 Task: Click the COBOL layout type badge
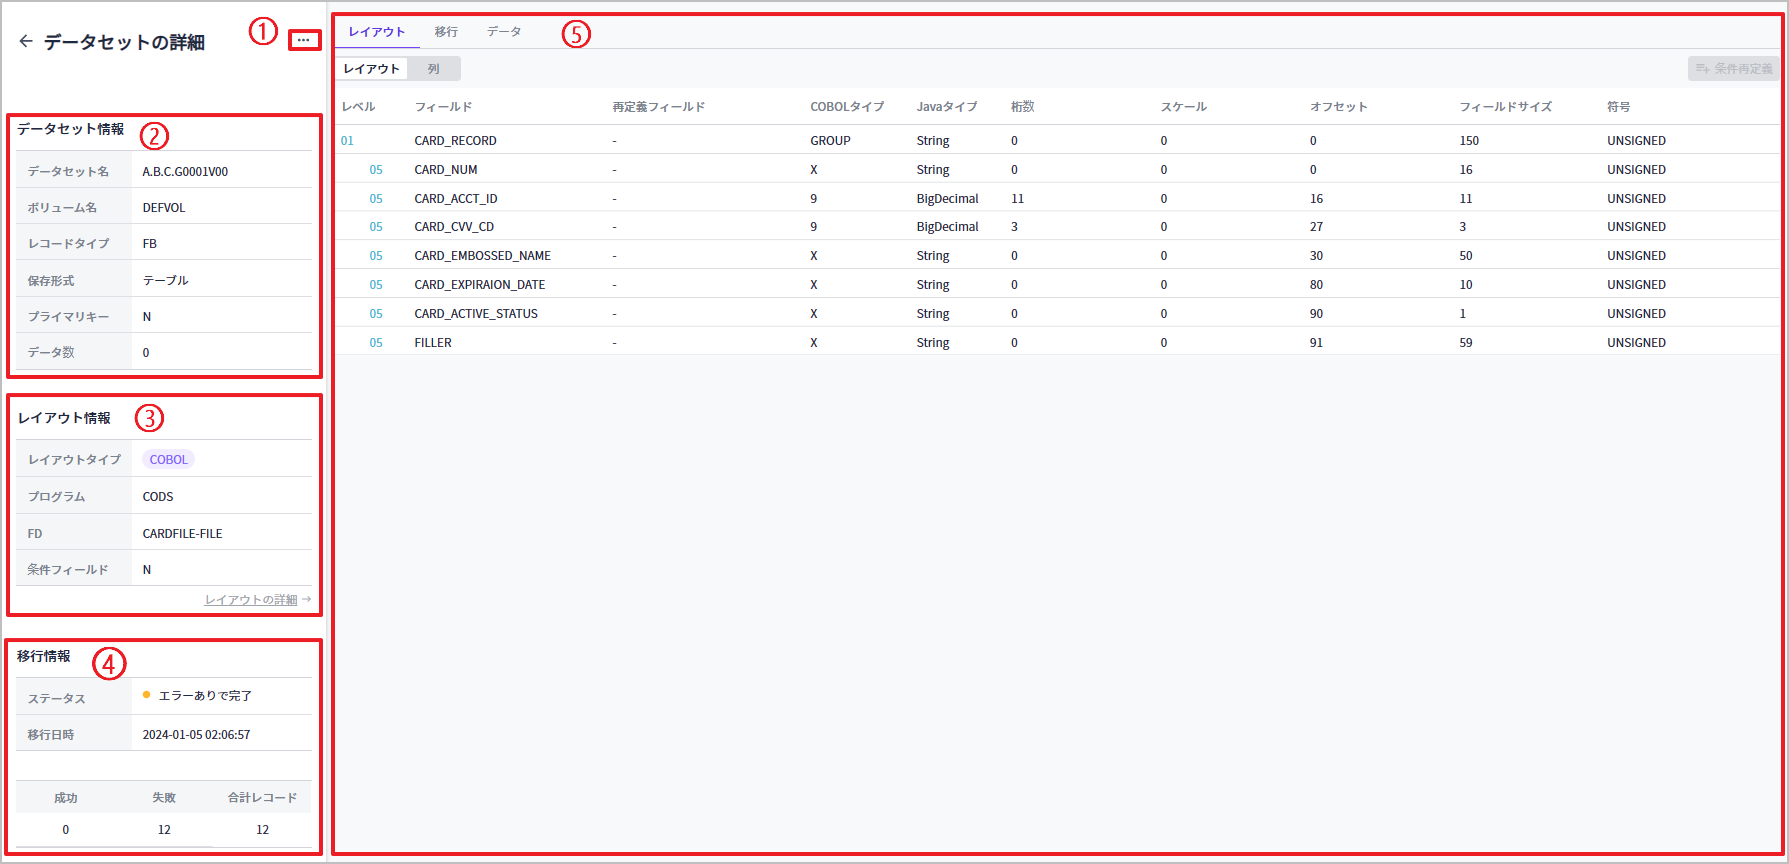[x=168, y=460]
